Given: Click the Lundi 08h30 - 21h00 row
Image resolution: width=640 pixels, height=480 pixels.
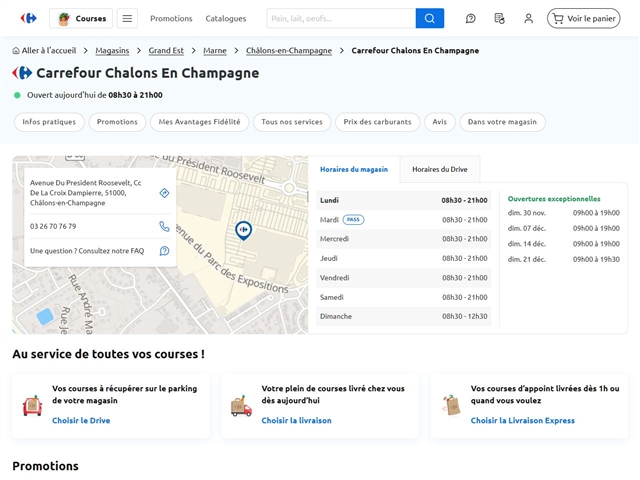Looking at the screenshot, I should point(404,200).
